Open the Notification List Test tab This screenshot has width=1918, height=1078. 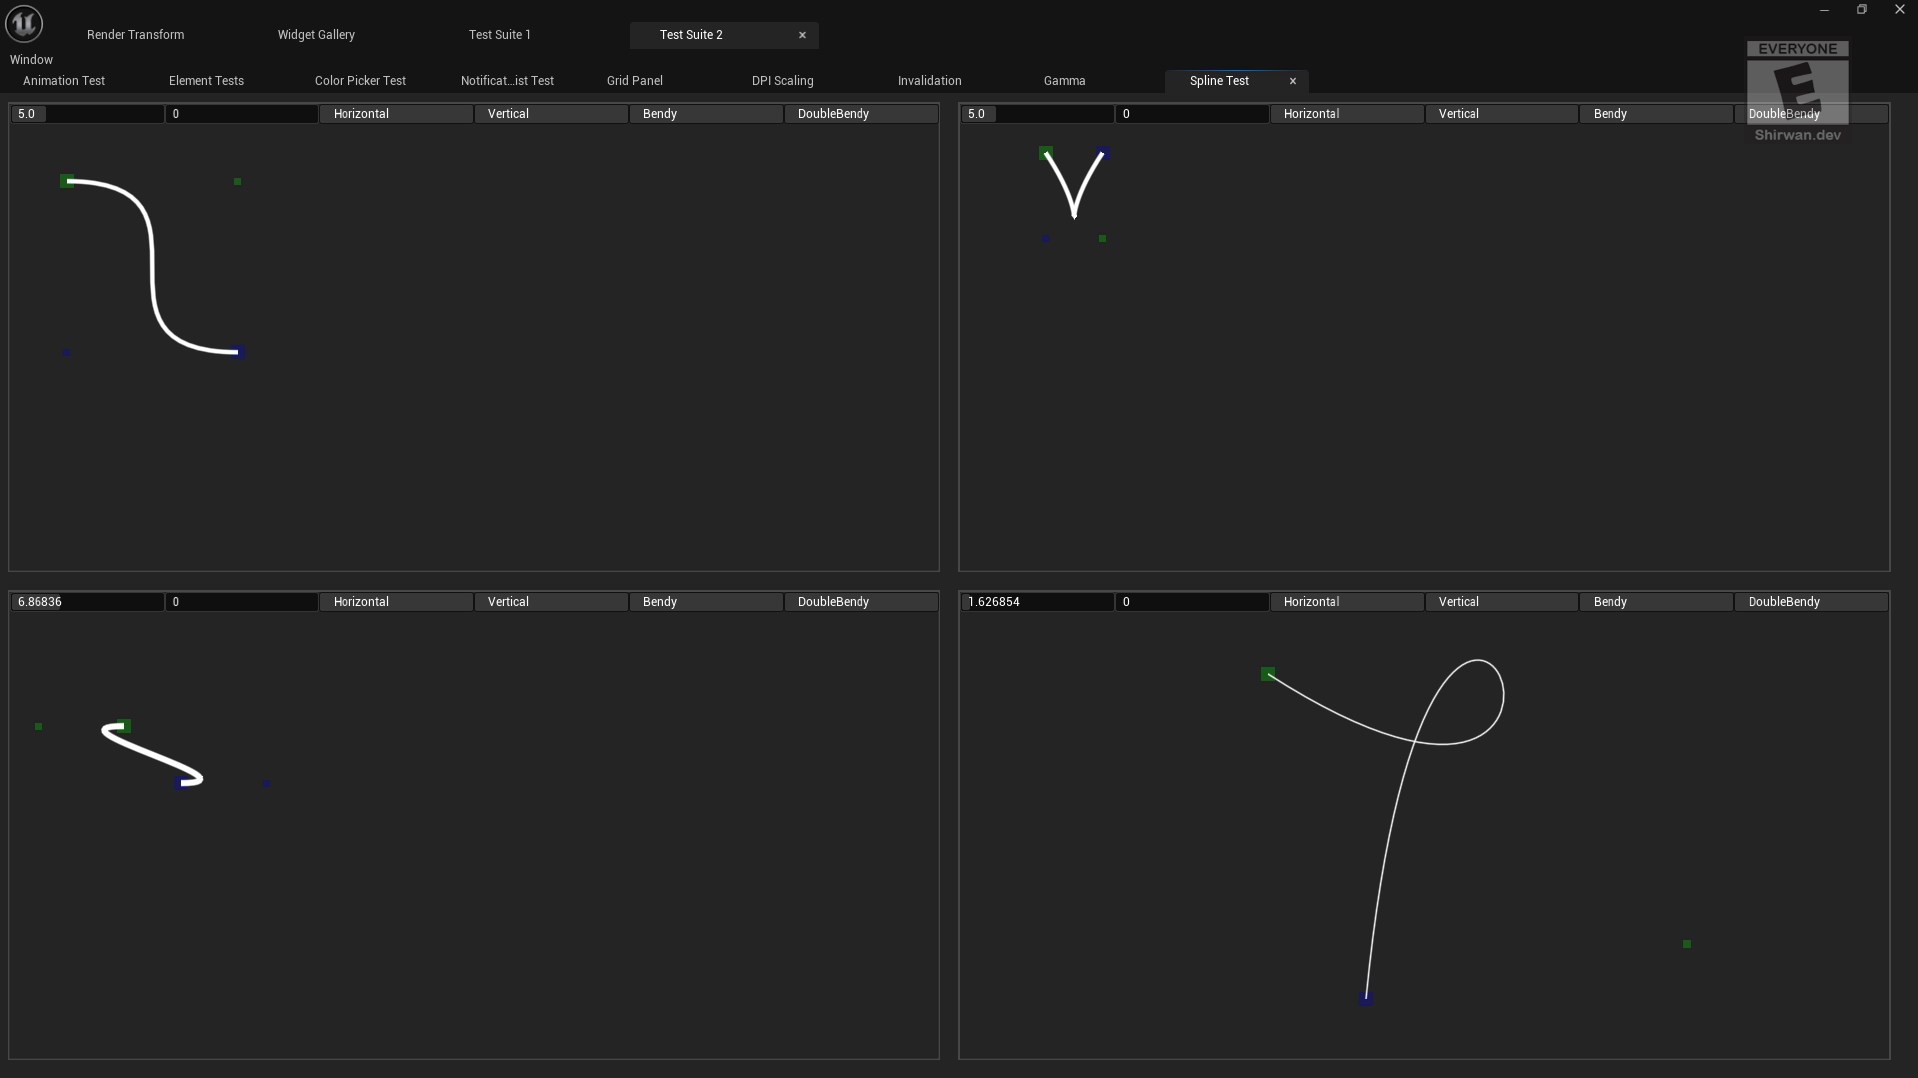(507, 81)
